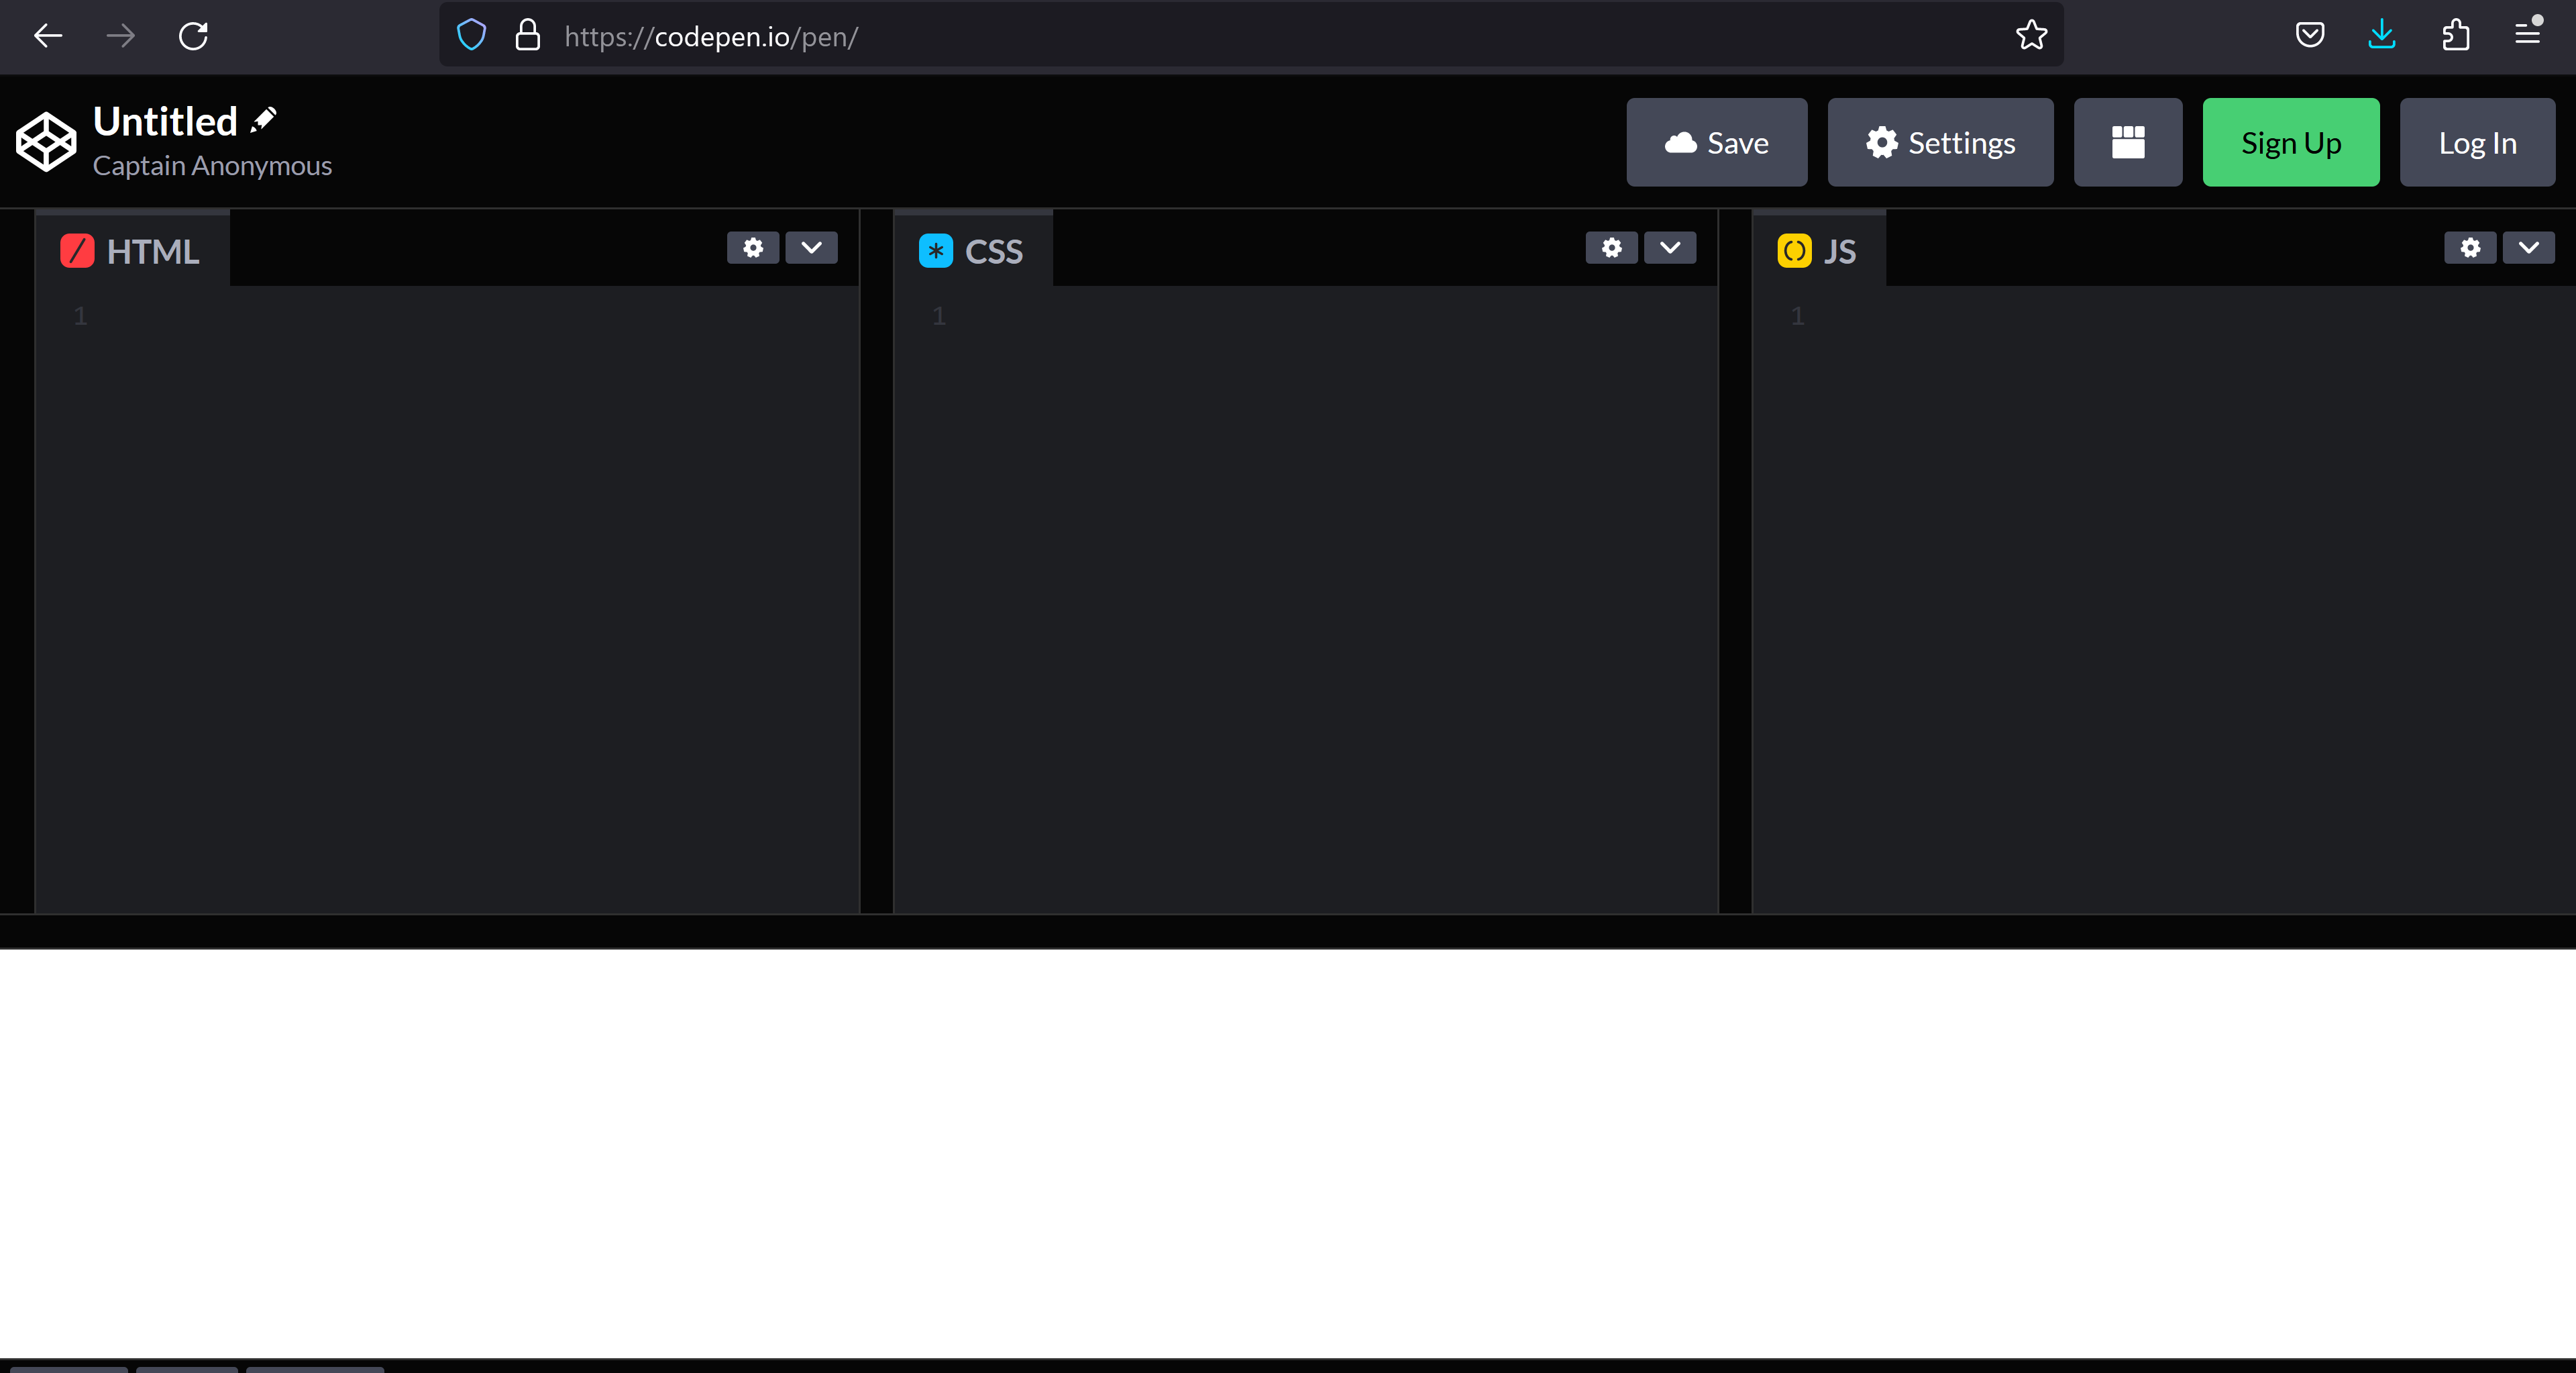Image resolution: width=2576 pixels, height=1373 pixels.
Task: Click the CodePen logo icon
Action: point(46,142)
